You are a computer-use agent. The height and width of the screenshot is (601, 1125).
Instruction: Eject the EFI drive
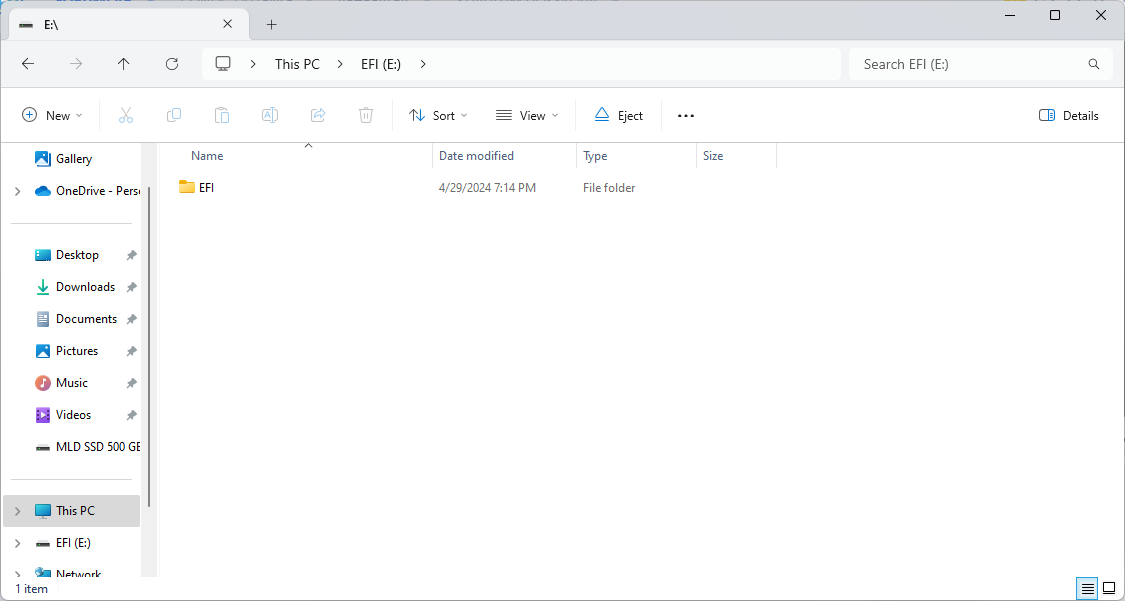618,116
